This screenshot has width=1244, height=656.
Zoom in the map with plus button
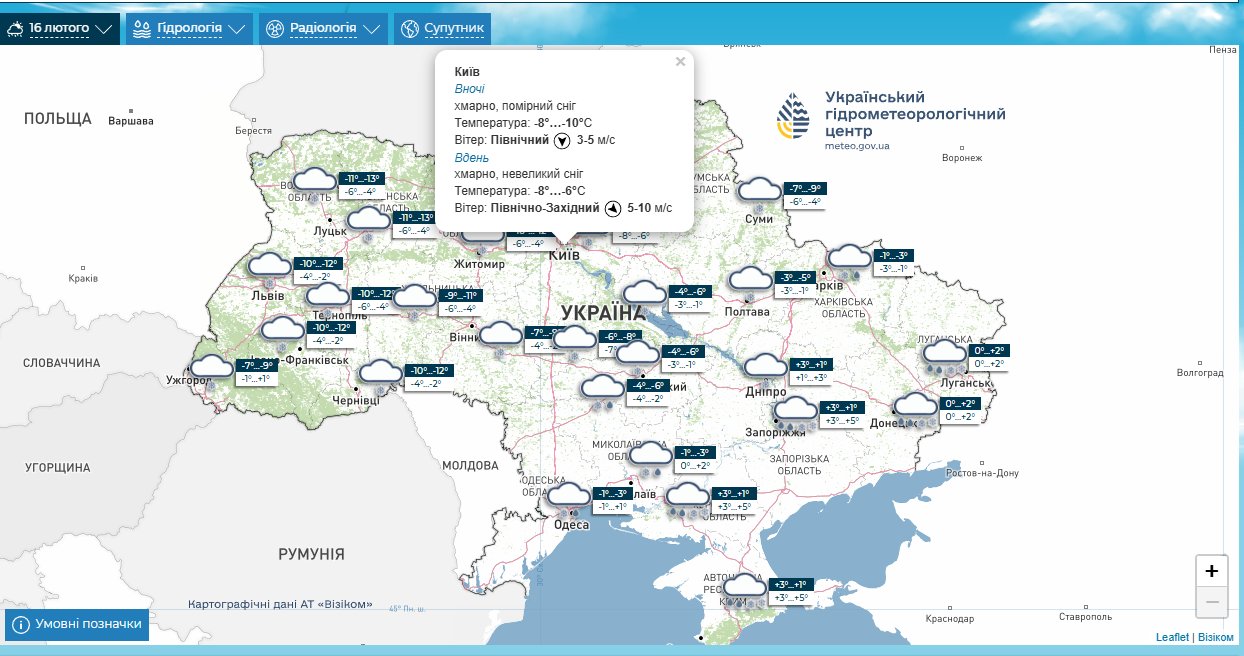1211,571
